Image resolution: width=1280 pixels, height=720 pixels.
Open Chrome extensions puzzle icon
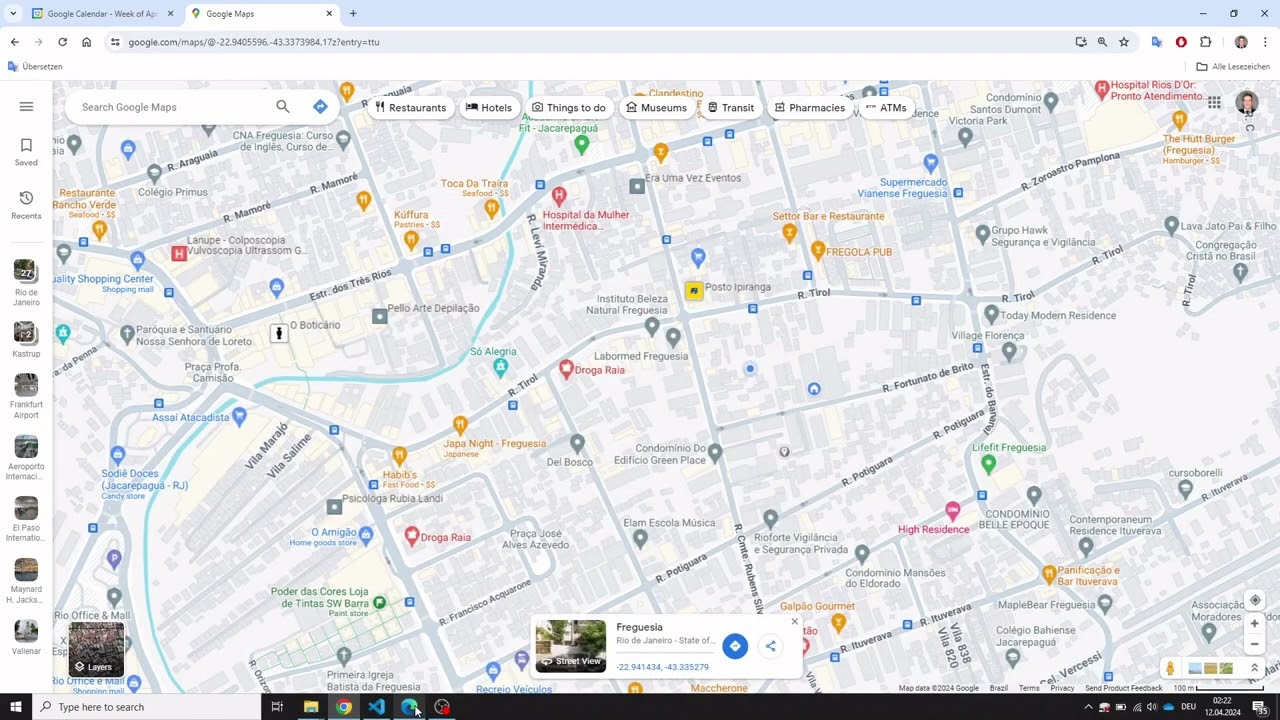1205,42
